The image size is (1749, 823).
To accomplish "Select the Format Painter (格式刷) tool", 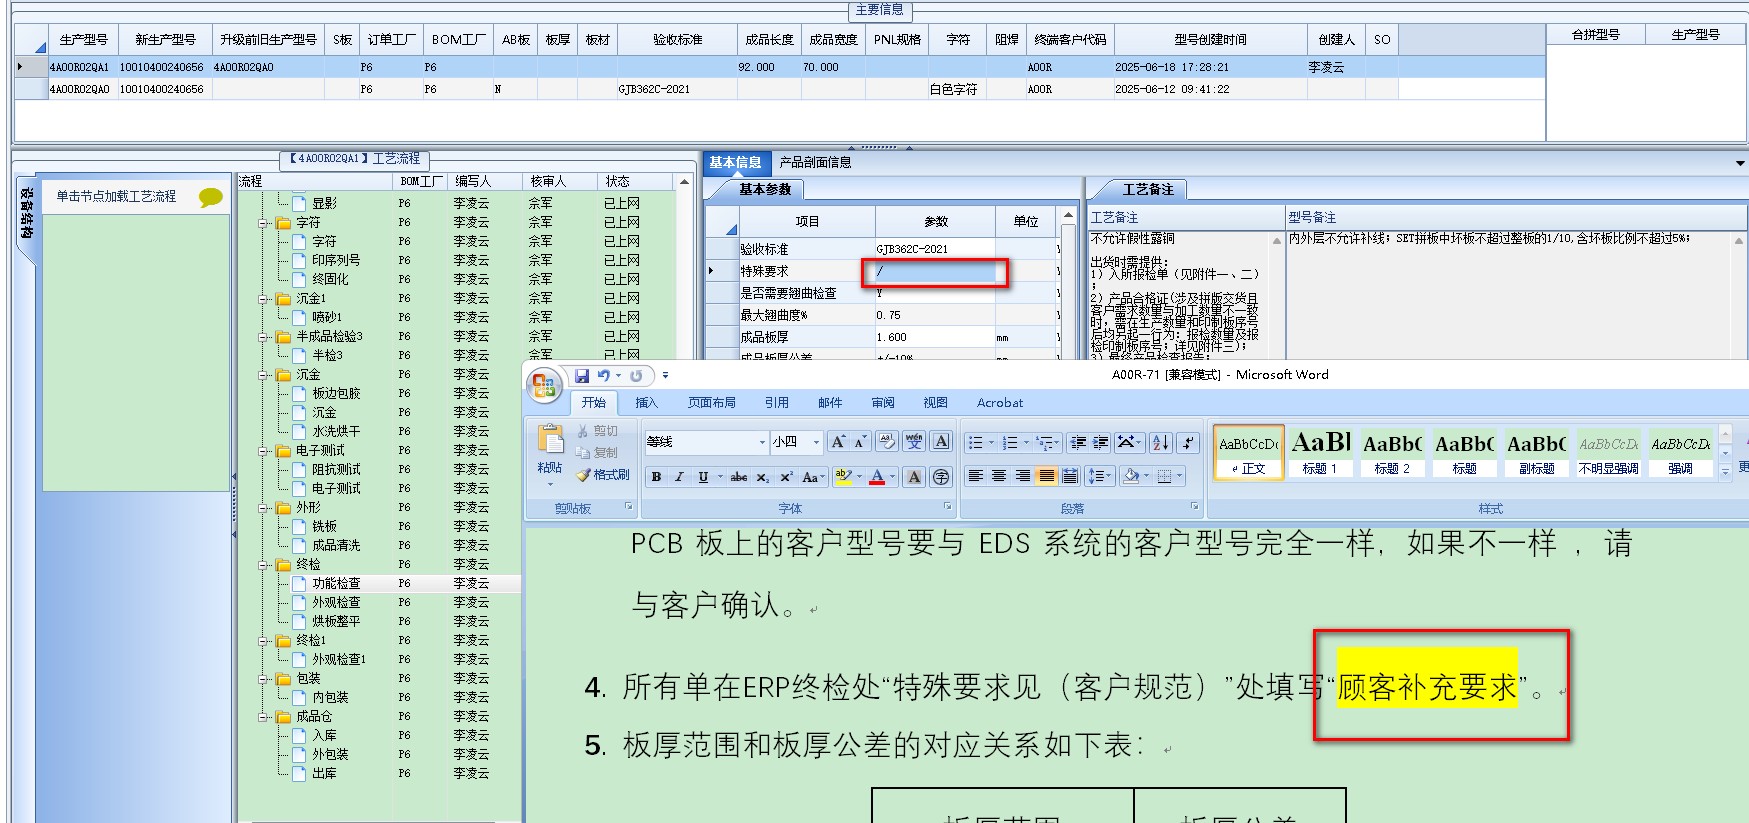I will [x=603, y=475].
